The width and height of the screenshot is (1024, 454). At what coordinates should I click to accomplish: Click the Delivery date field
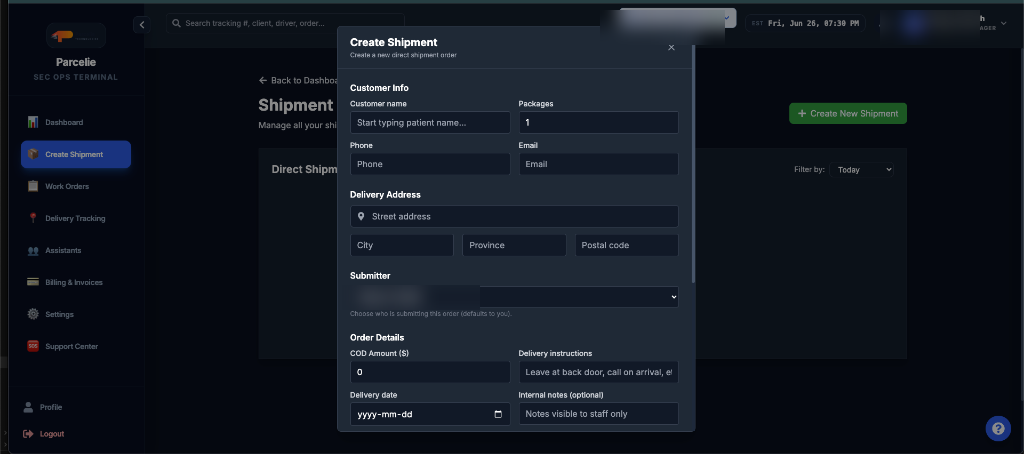[430, 414]
